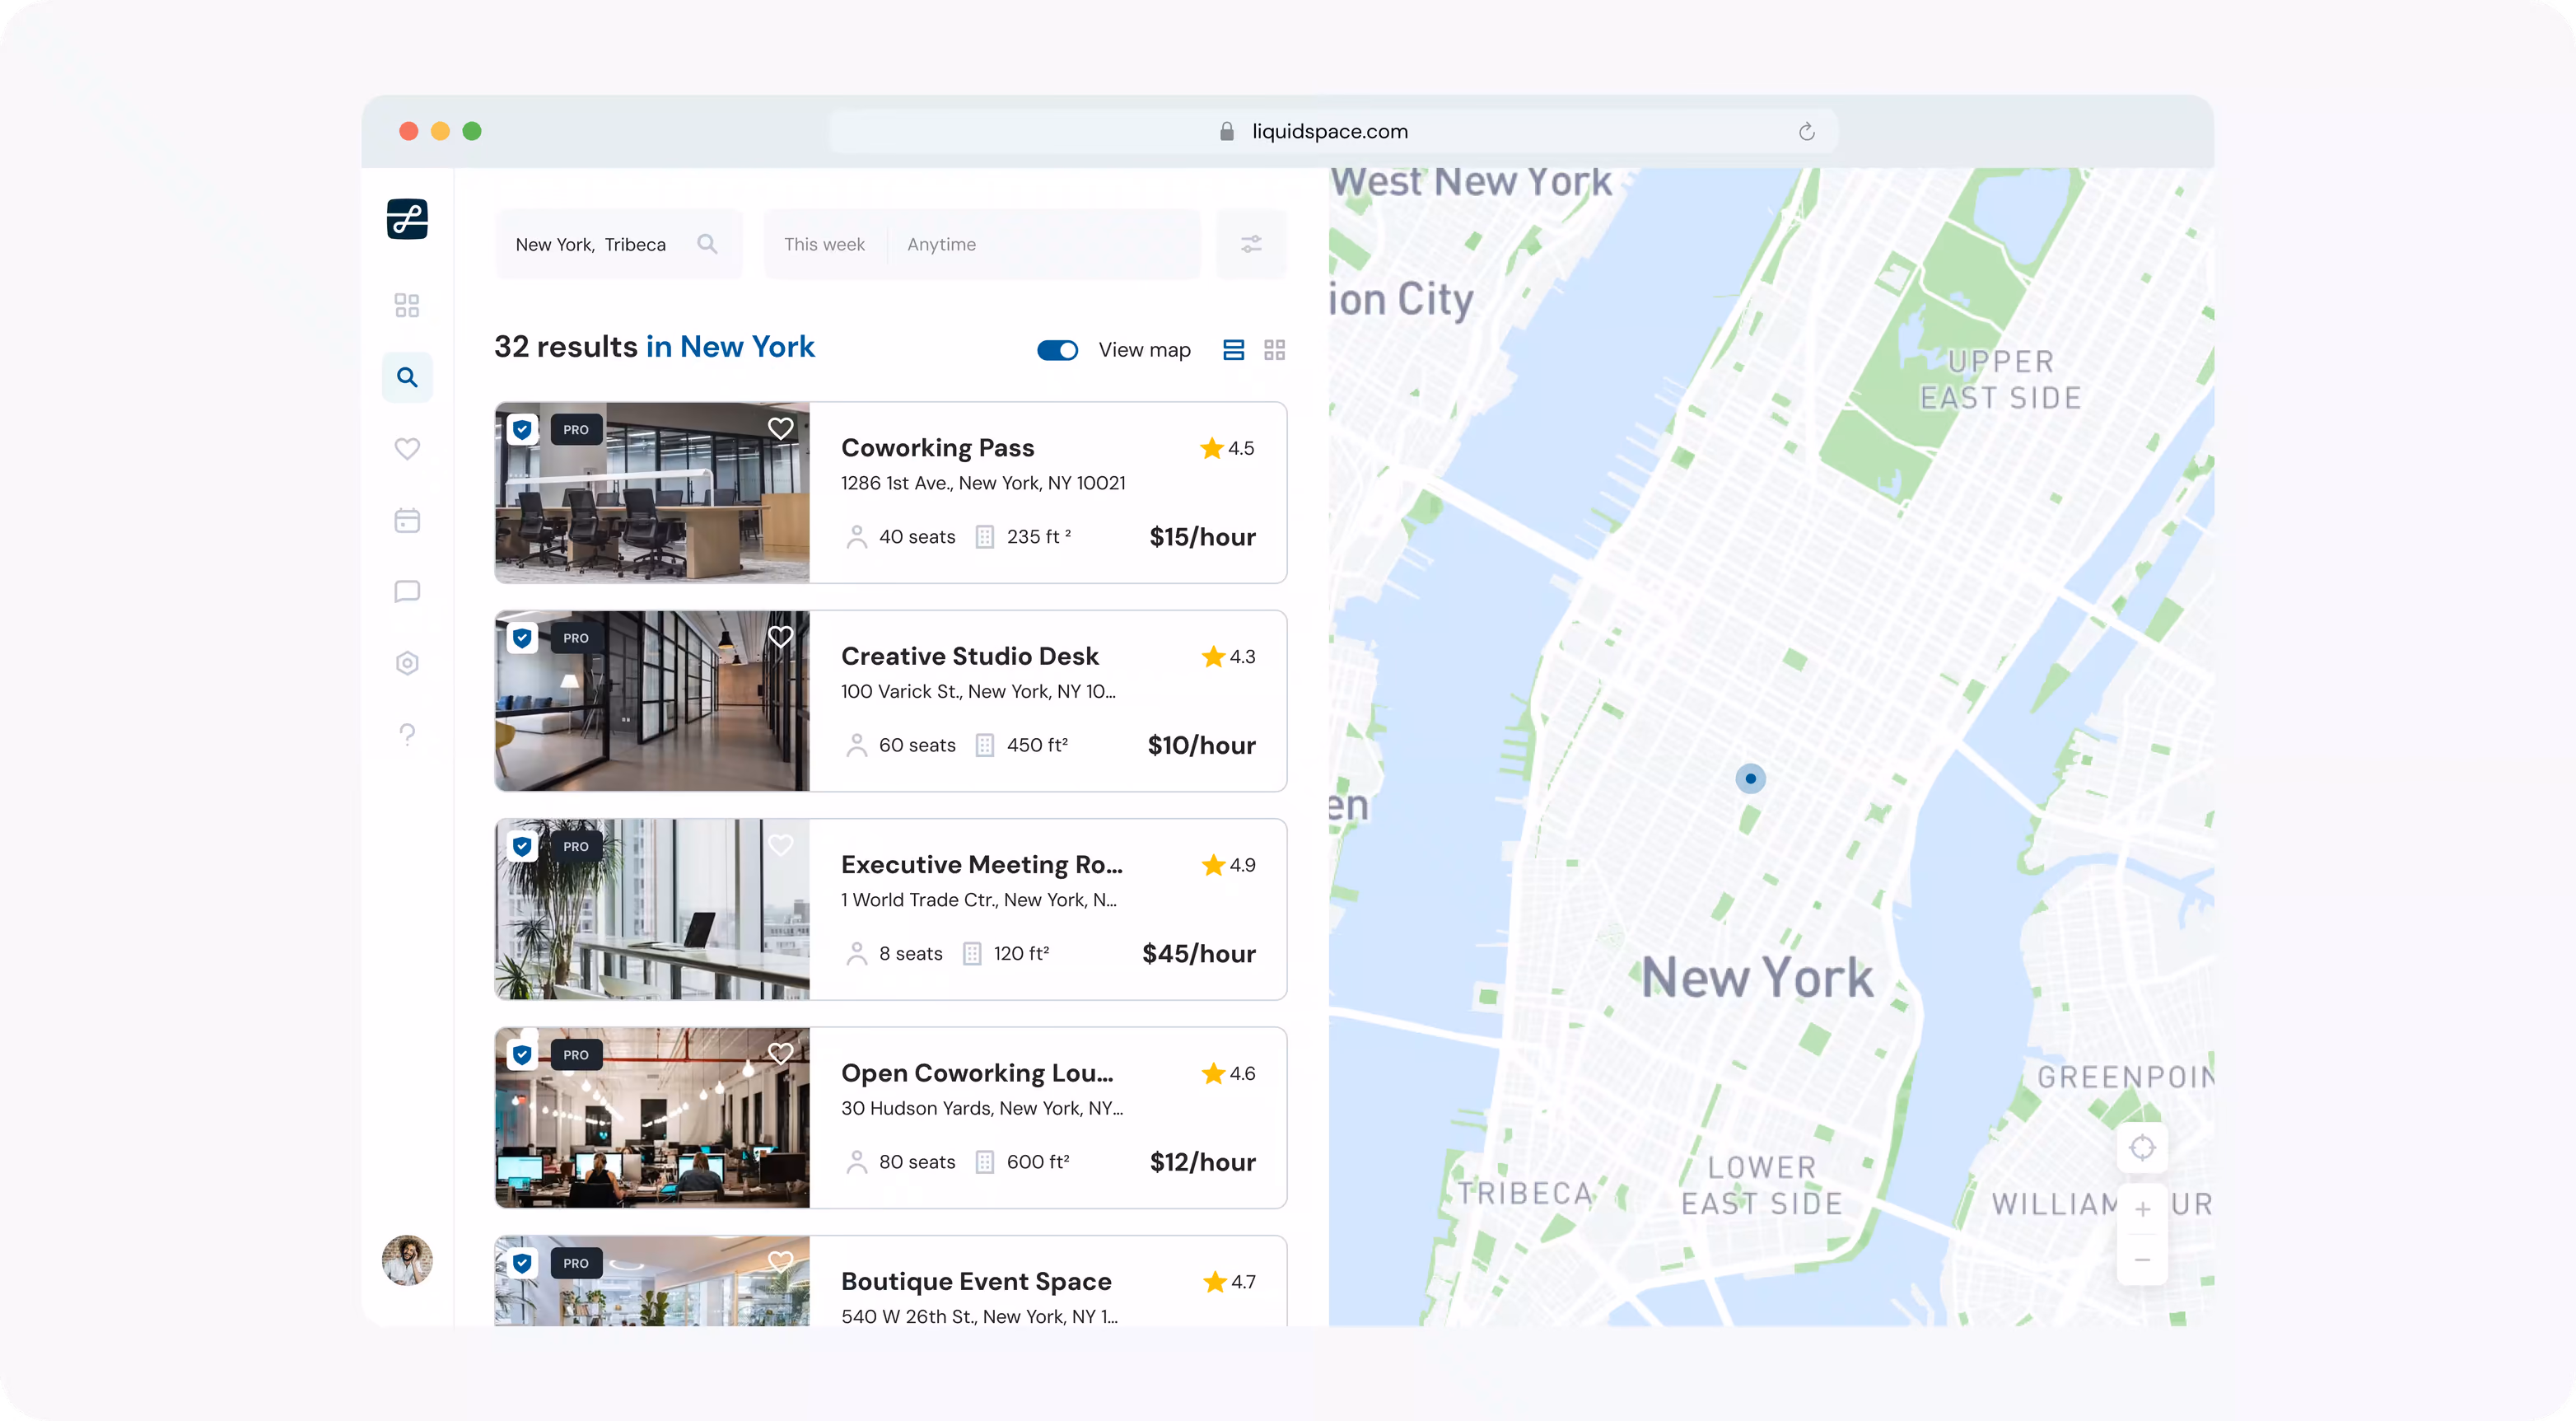Click the locate-me crosshair on map

point(2142,1147)
